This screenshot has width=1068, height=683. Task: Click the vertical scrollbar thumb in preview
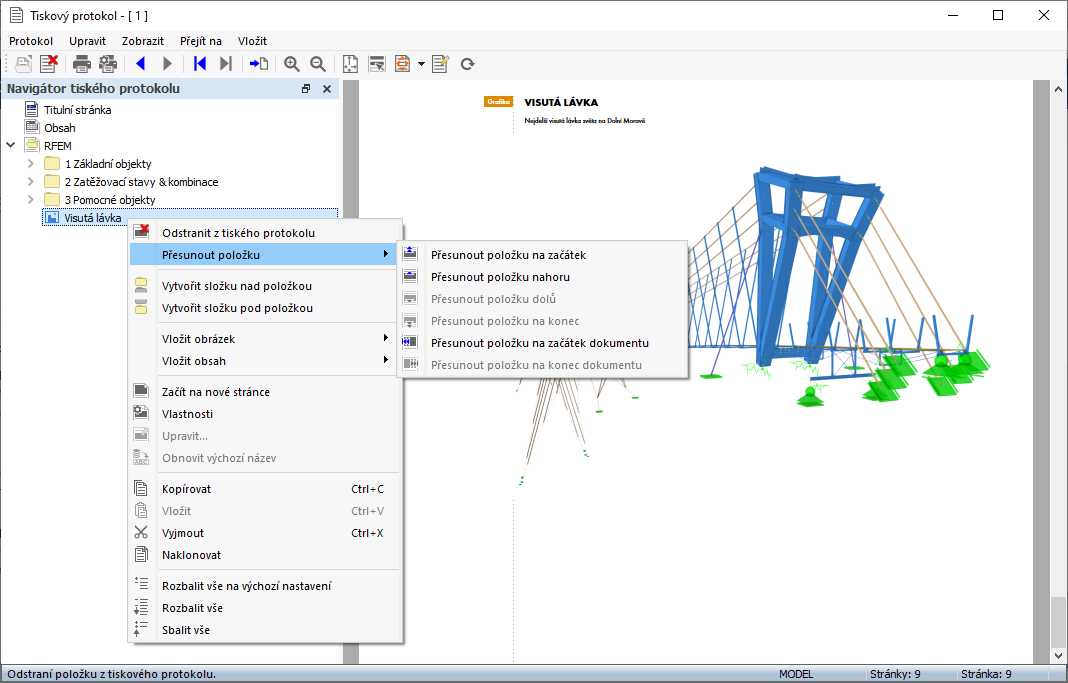1058,621
